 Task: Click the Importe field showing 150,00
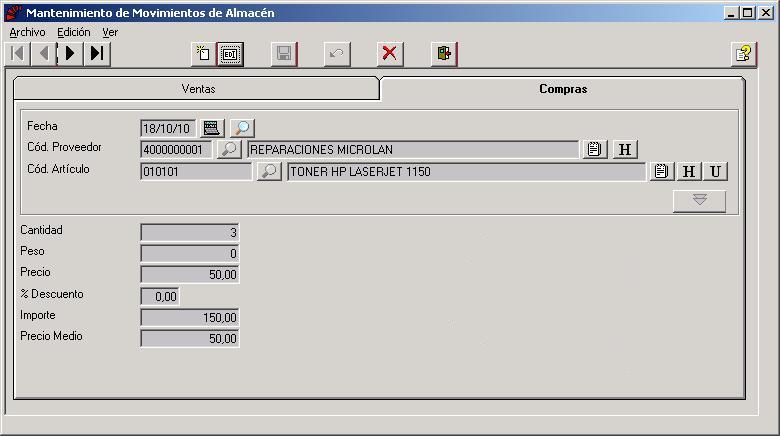click(190, 318)
